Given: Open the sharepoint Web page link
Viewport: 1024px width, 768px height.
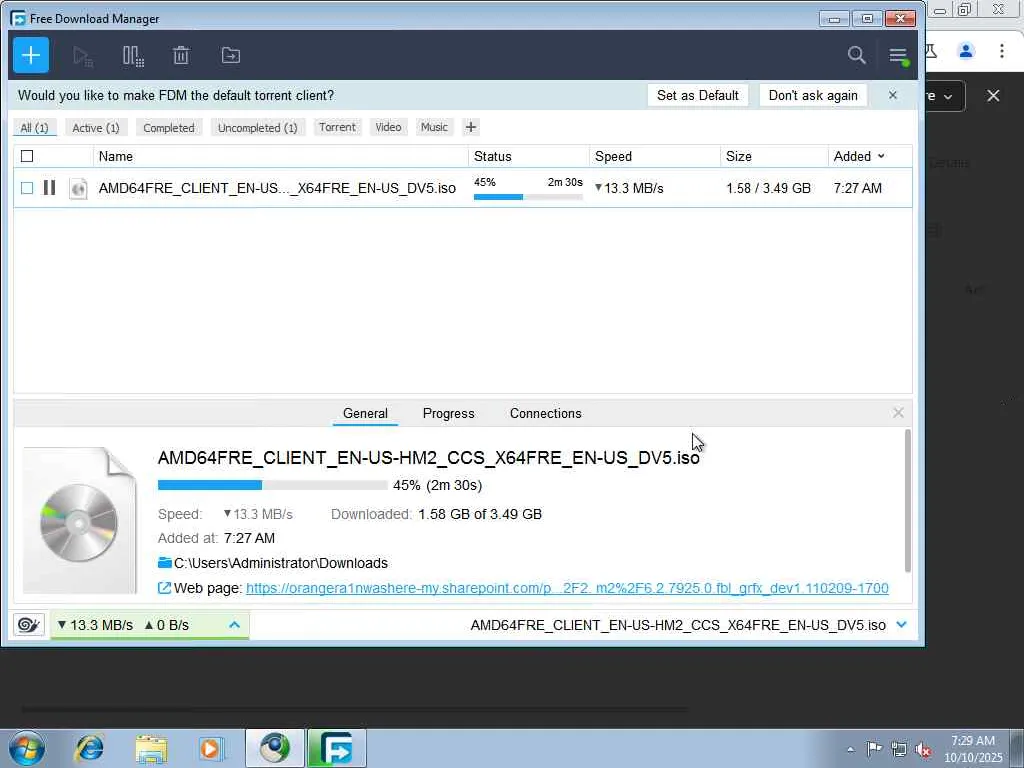Looking at the screenshot, I should tap(567, 588).
